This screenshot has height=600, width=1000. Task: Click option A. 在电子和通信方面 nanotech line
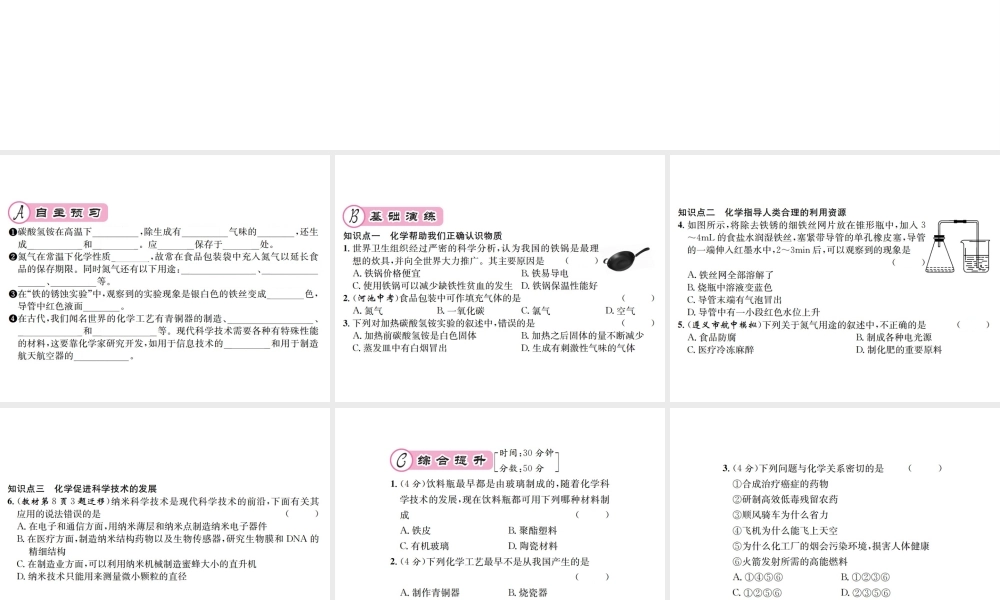coord(142,527)
